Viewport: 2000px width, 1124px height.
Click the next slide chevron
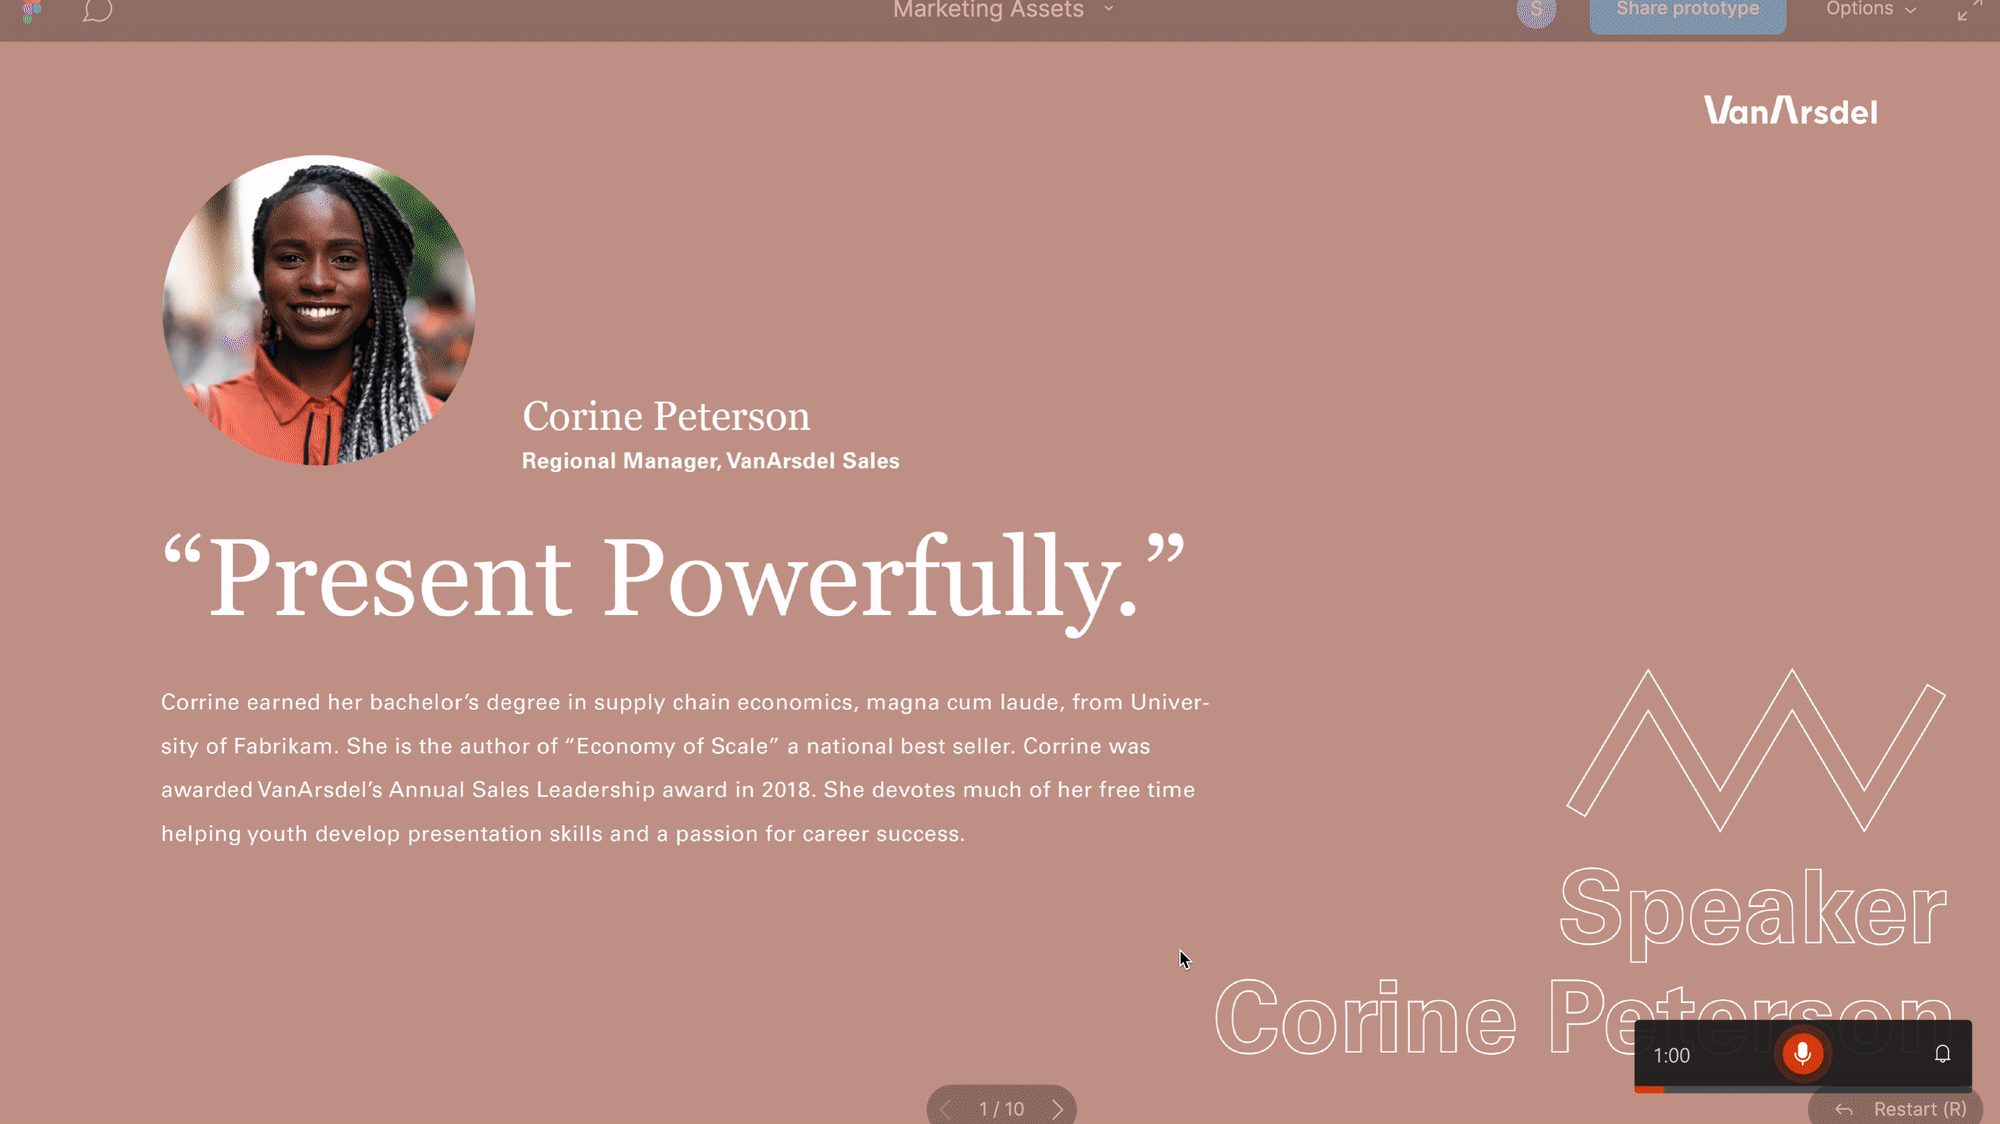coord(1058,1109)
